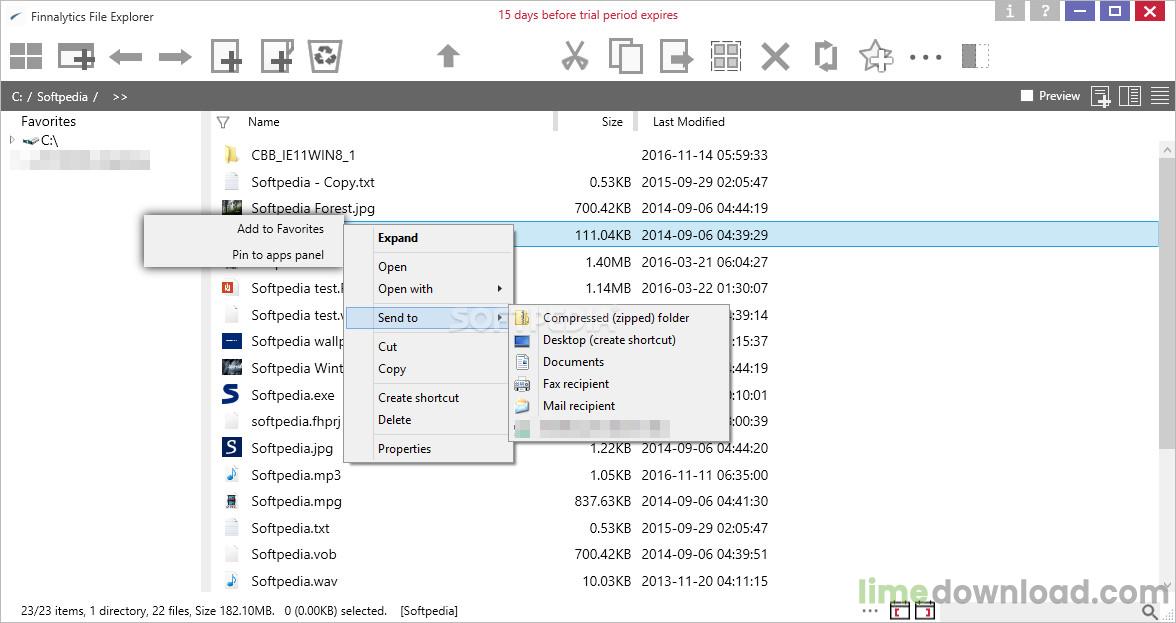The width and height of the screenshot is (1176, 623).
Task: Select the file Softpedia.exe
Action: (x=292, y=395)
